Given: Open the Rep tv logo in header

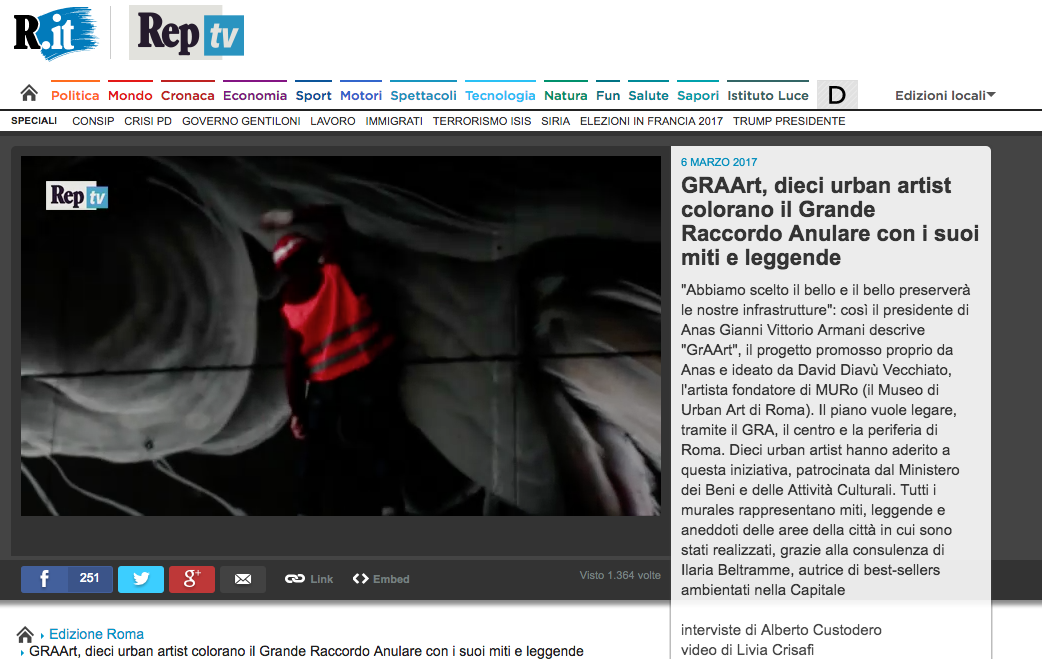Looking at the screenshot, I should 187,33.
